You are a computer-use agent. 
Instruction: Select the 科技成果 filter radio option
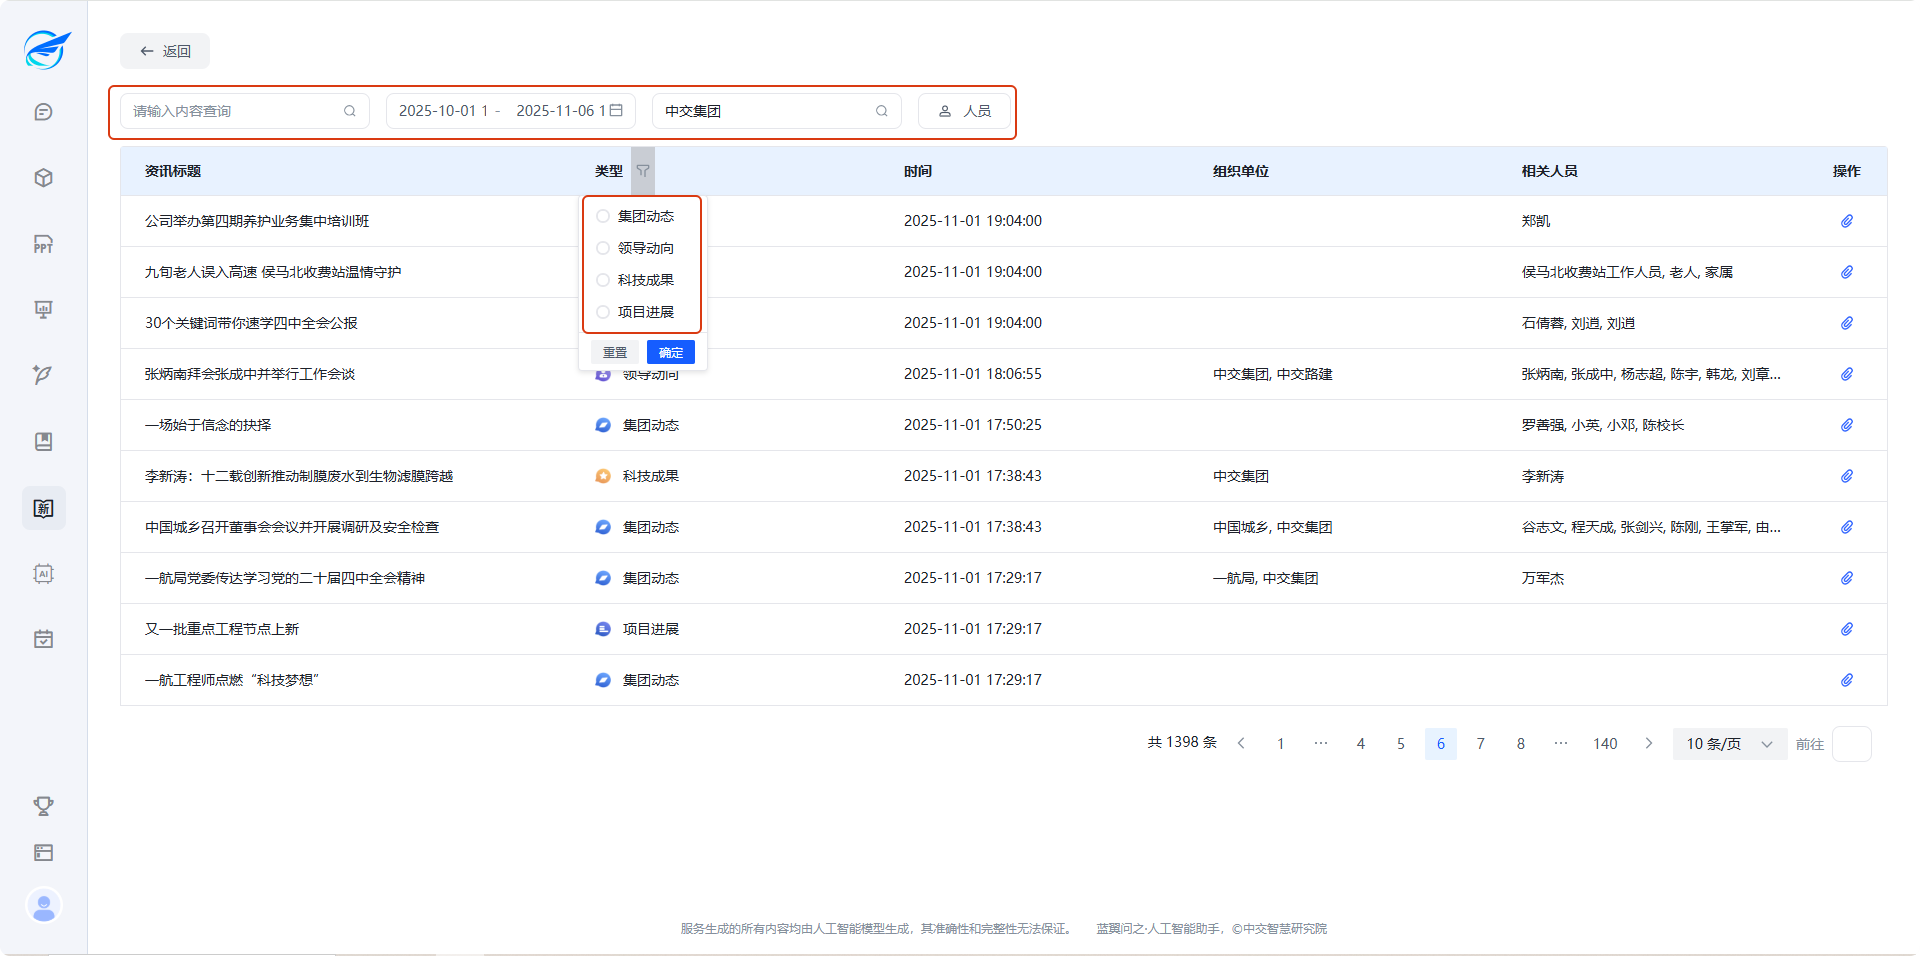[603, 280]
